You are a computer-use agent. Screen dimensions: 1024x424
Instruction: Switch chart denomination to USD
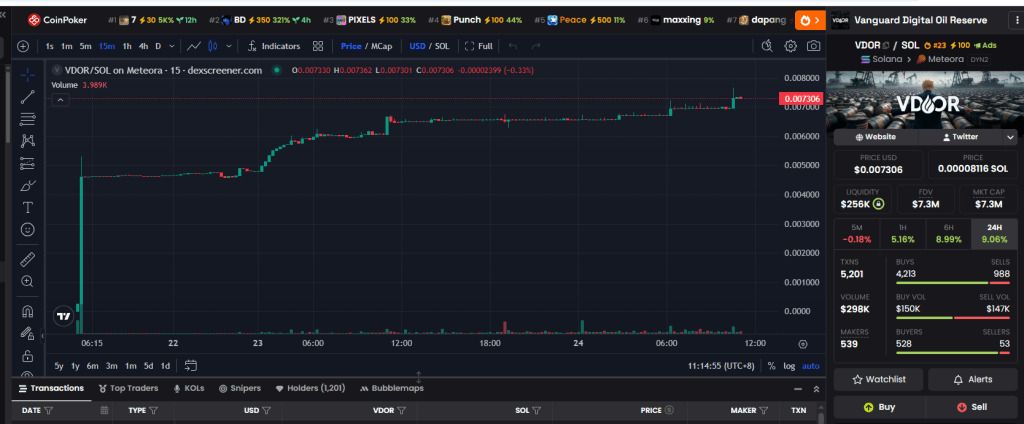point(417,46)
